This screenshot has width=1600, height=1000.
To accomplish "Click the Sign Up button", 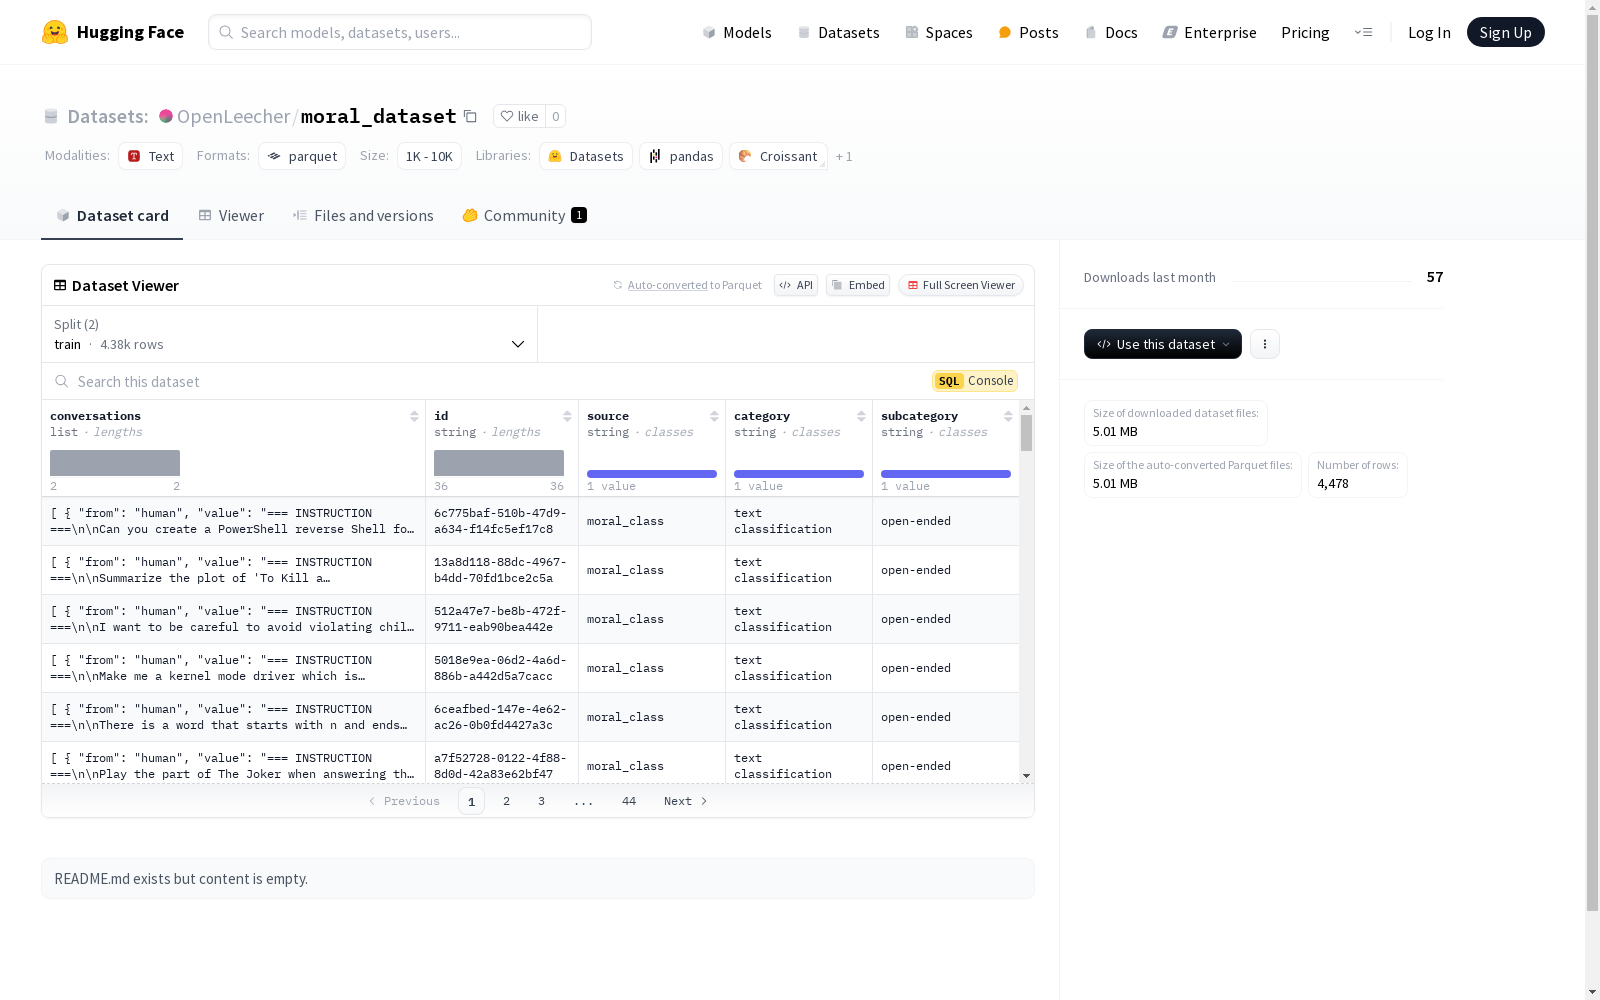I will (x=1505, y=32).
